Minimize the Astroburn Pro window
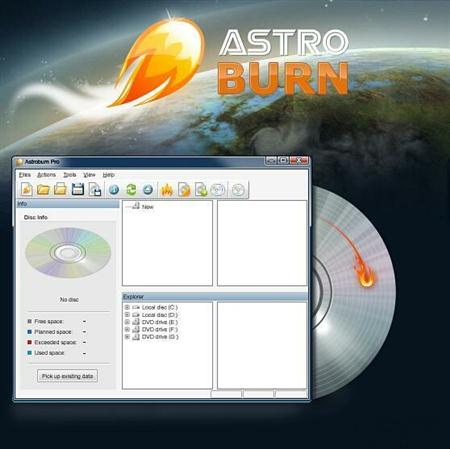This screenshot has height=449, width=450. [x=271, y=160]
